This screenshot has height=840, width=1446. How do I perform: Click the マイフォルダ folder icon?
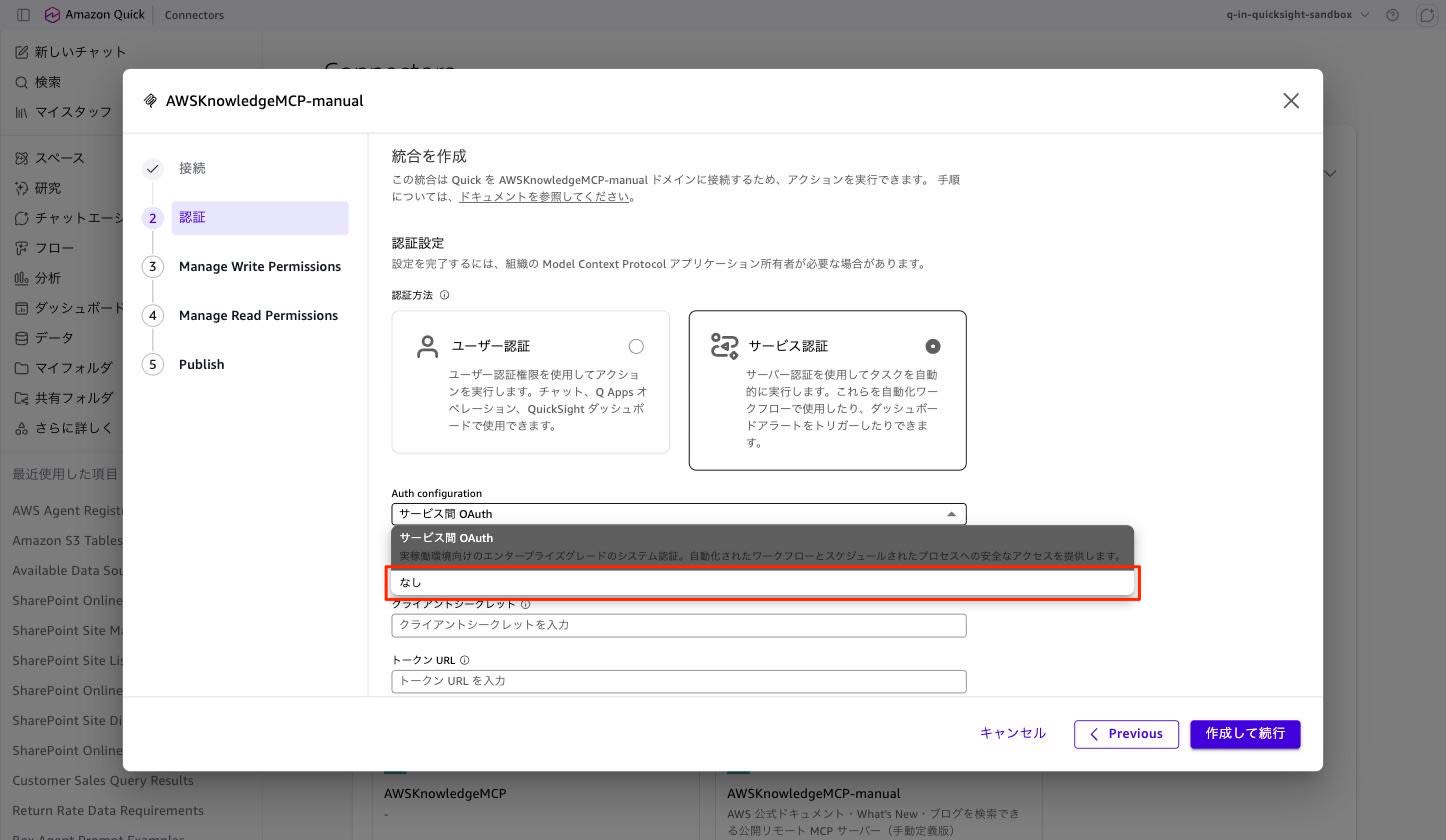pyautogui.click(x=22, y=368)
